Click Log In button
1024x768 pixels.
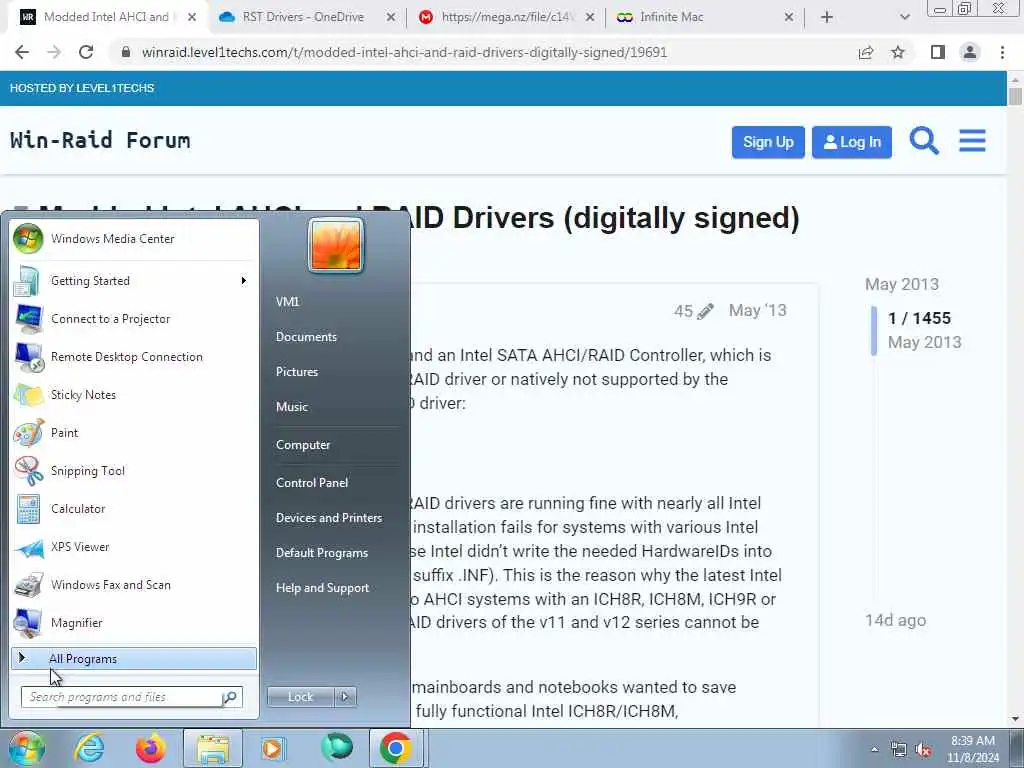[x=852, y=142]
